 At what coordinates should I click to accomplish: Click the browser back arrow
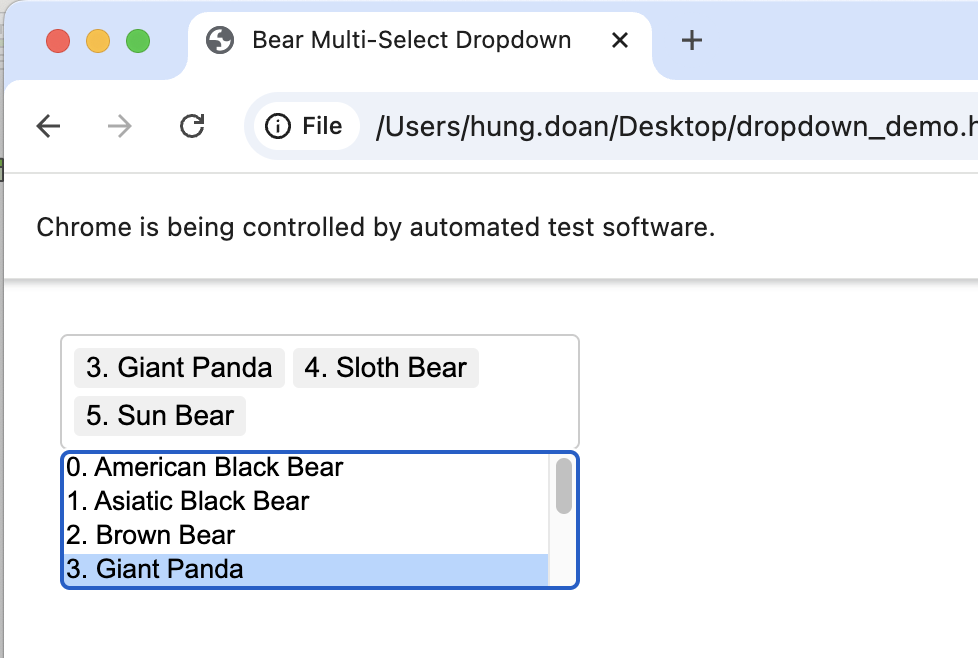[48, 126]
